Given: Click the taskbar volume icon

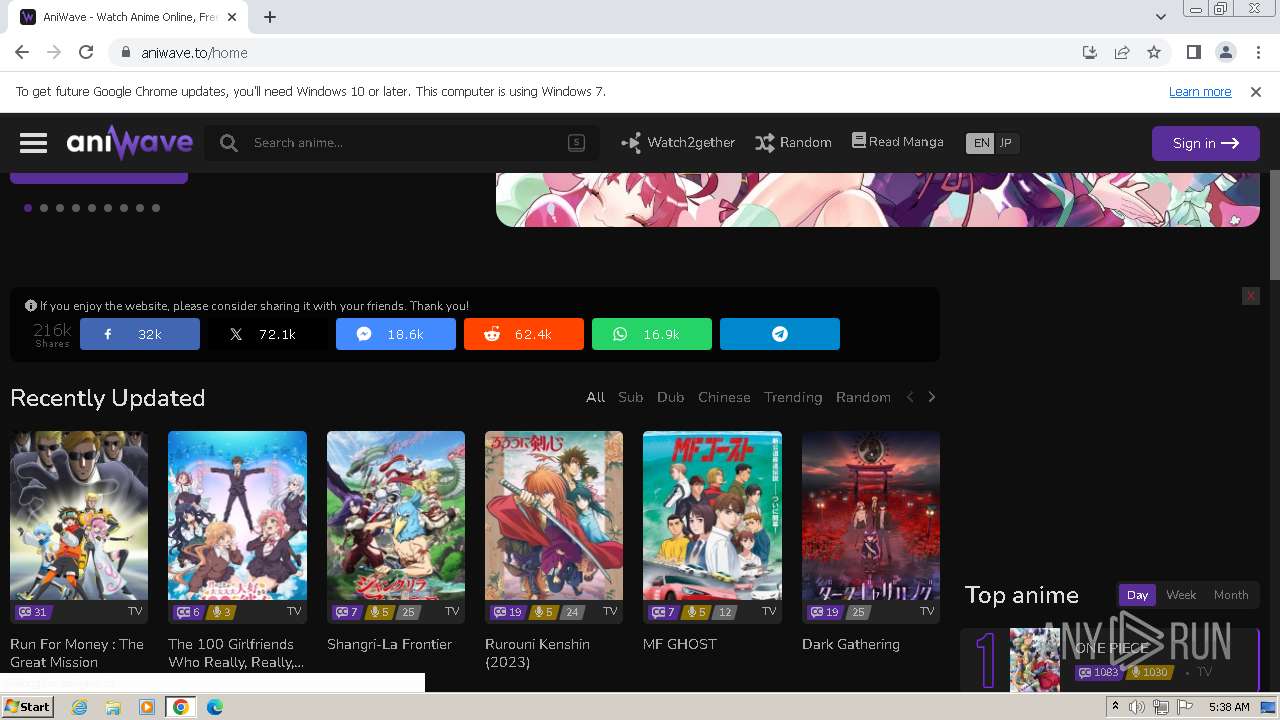Looking at the screenshot, I should (x=1137, y=707).
